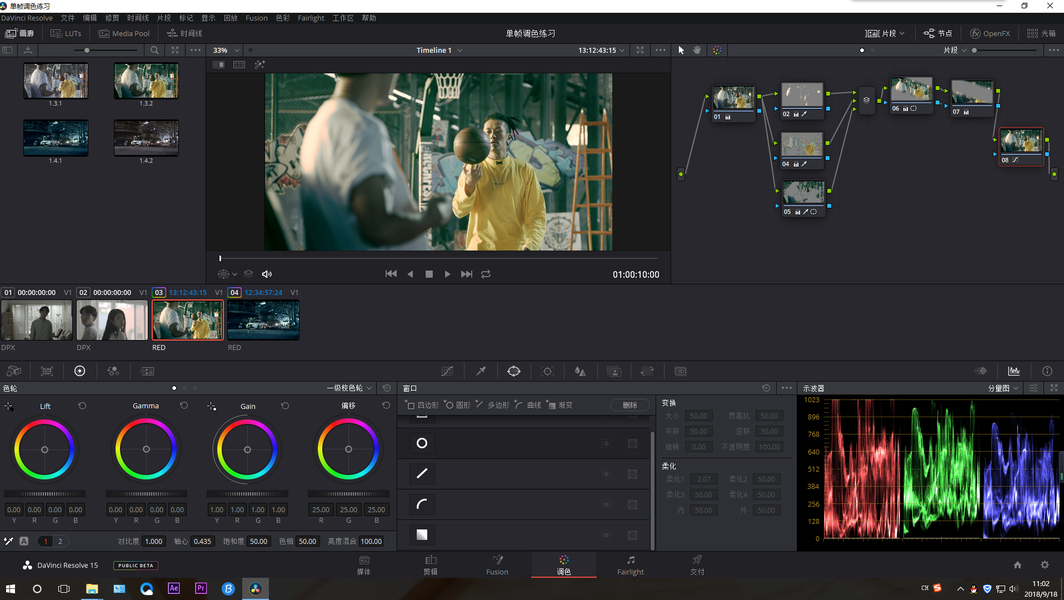Open the Qualifier eyedropper palette
The width and height of the screenshot is (1064, 600).
[x=480, y=371]
